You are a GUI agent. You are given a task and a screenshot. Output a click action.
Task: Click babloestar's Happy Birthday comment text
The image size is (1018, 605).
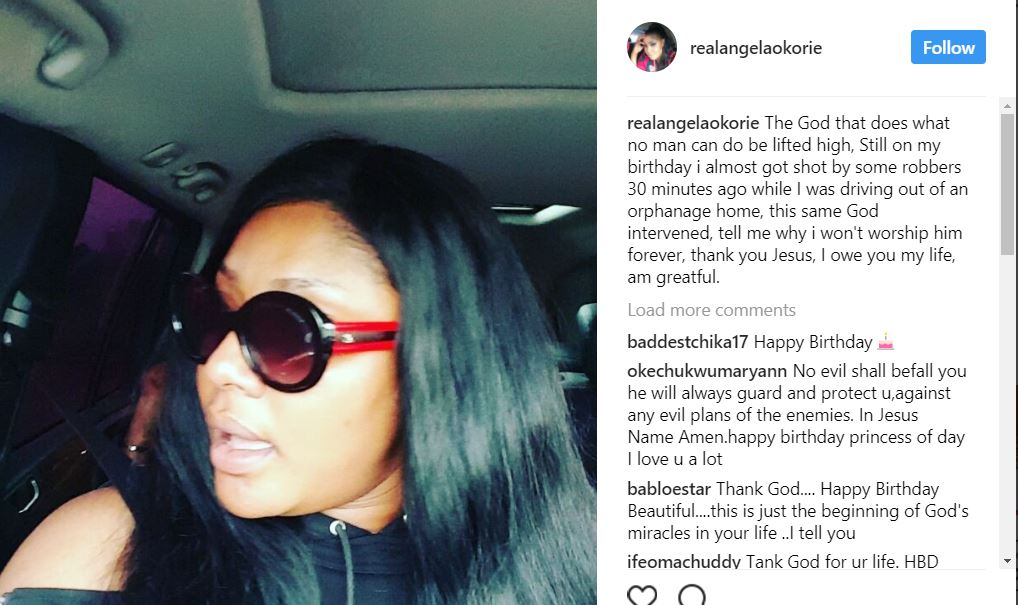pyautogui.click(x=798, y=511)
